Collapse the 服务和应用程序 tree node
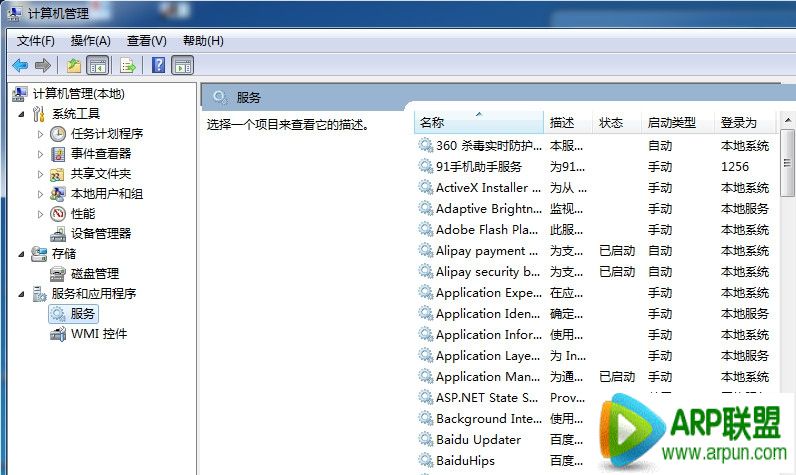The image size is (796, 475). (x=21, y=294)
